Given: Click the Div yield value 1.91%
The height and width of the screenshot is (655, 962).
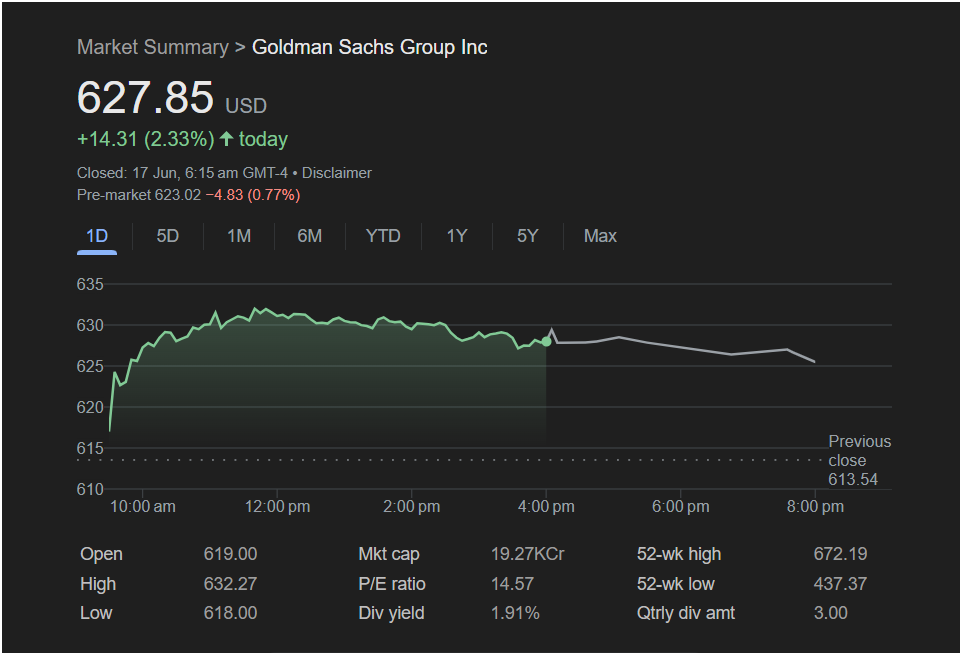Looking at the screenshot, I should point(515,613).
